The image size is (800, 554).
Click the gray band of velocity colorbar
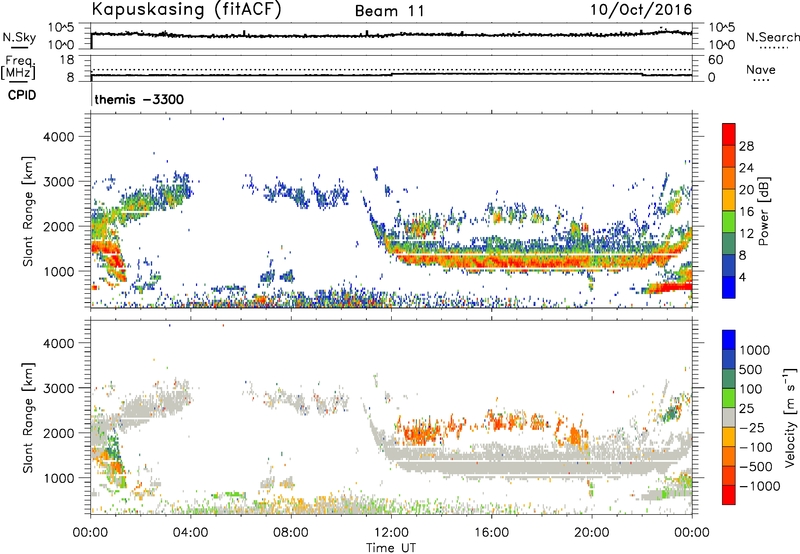tap(729, 417)
